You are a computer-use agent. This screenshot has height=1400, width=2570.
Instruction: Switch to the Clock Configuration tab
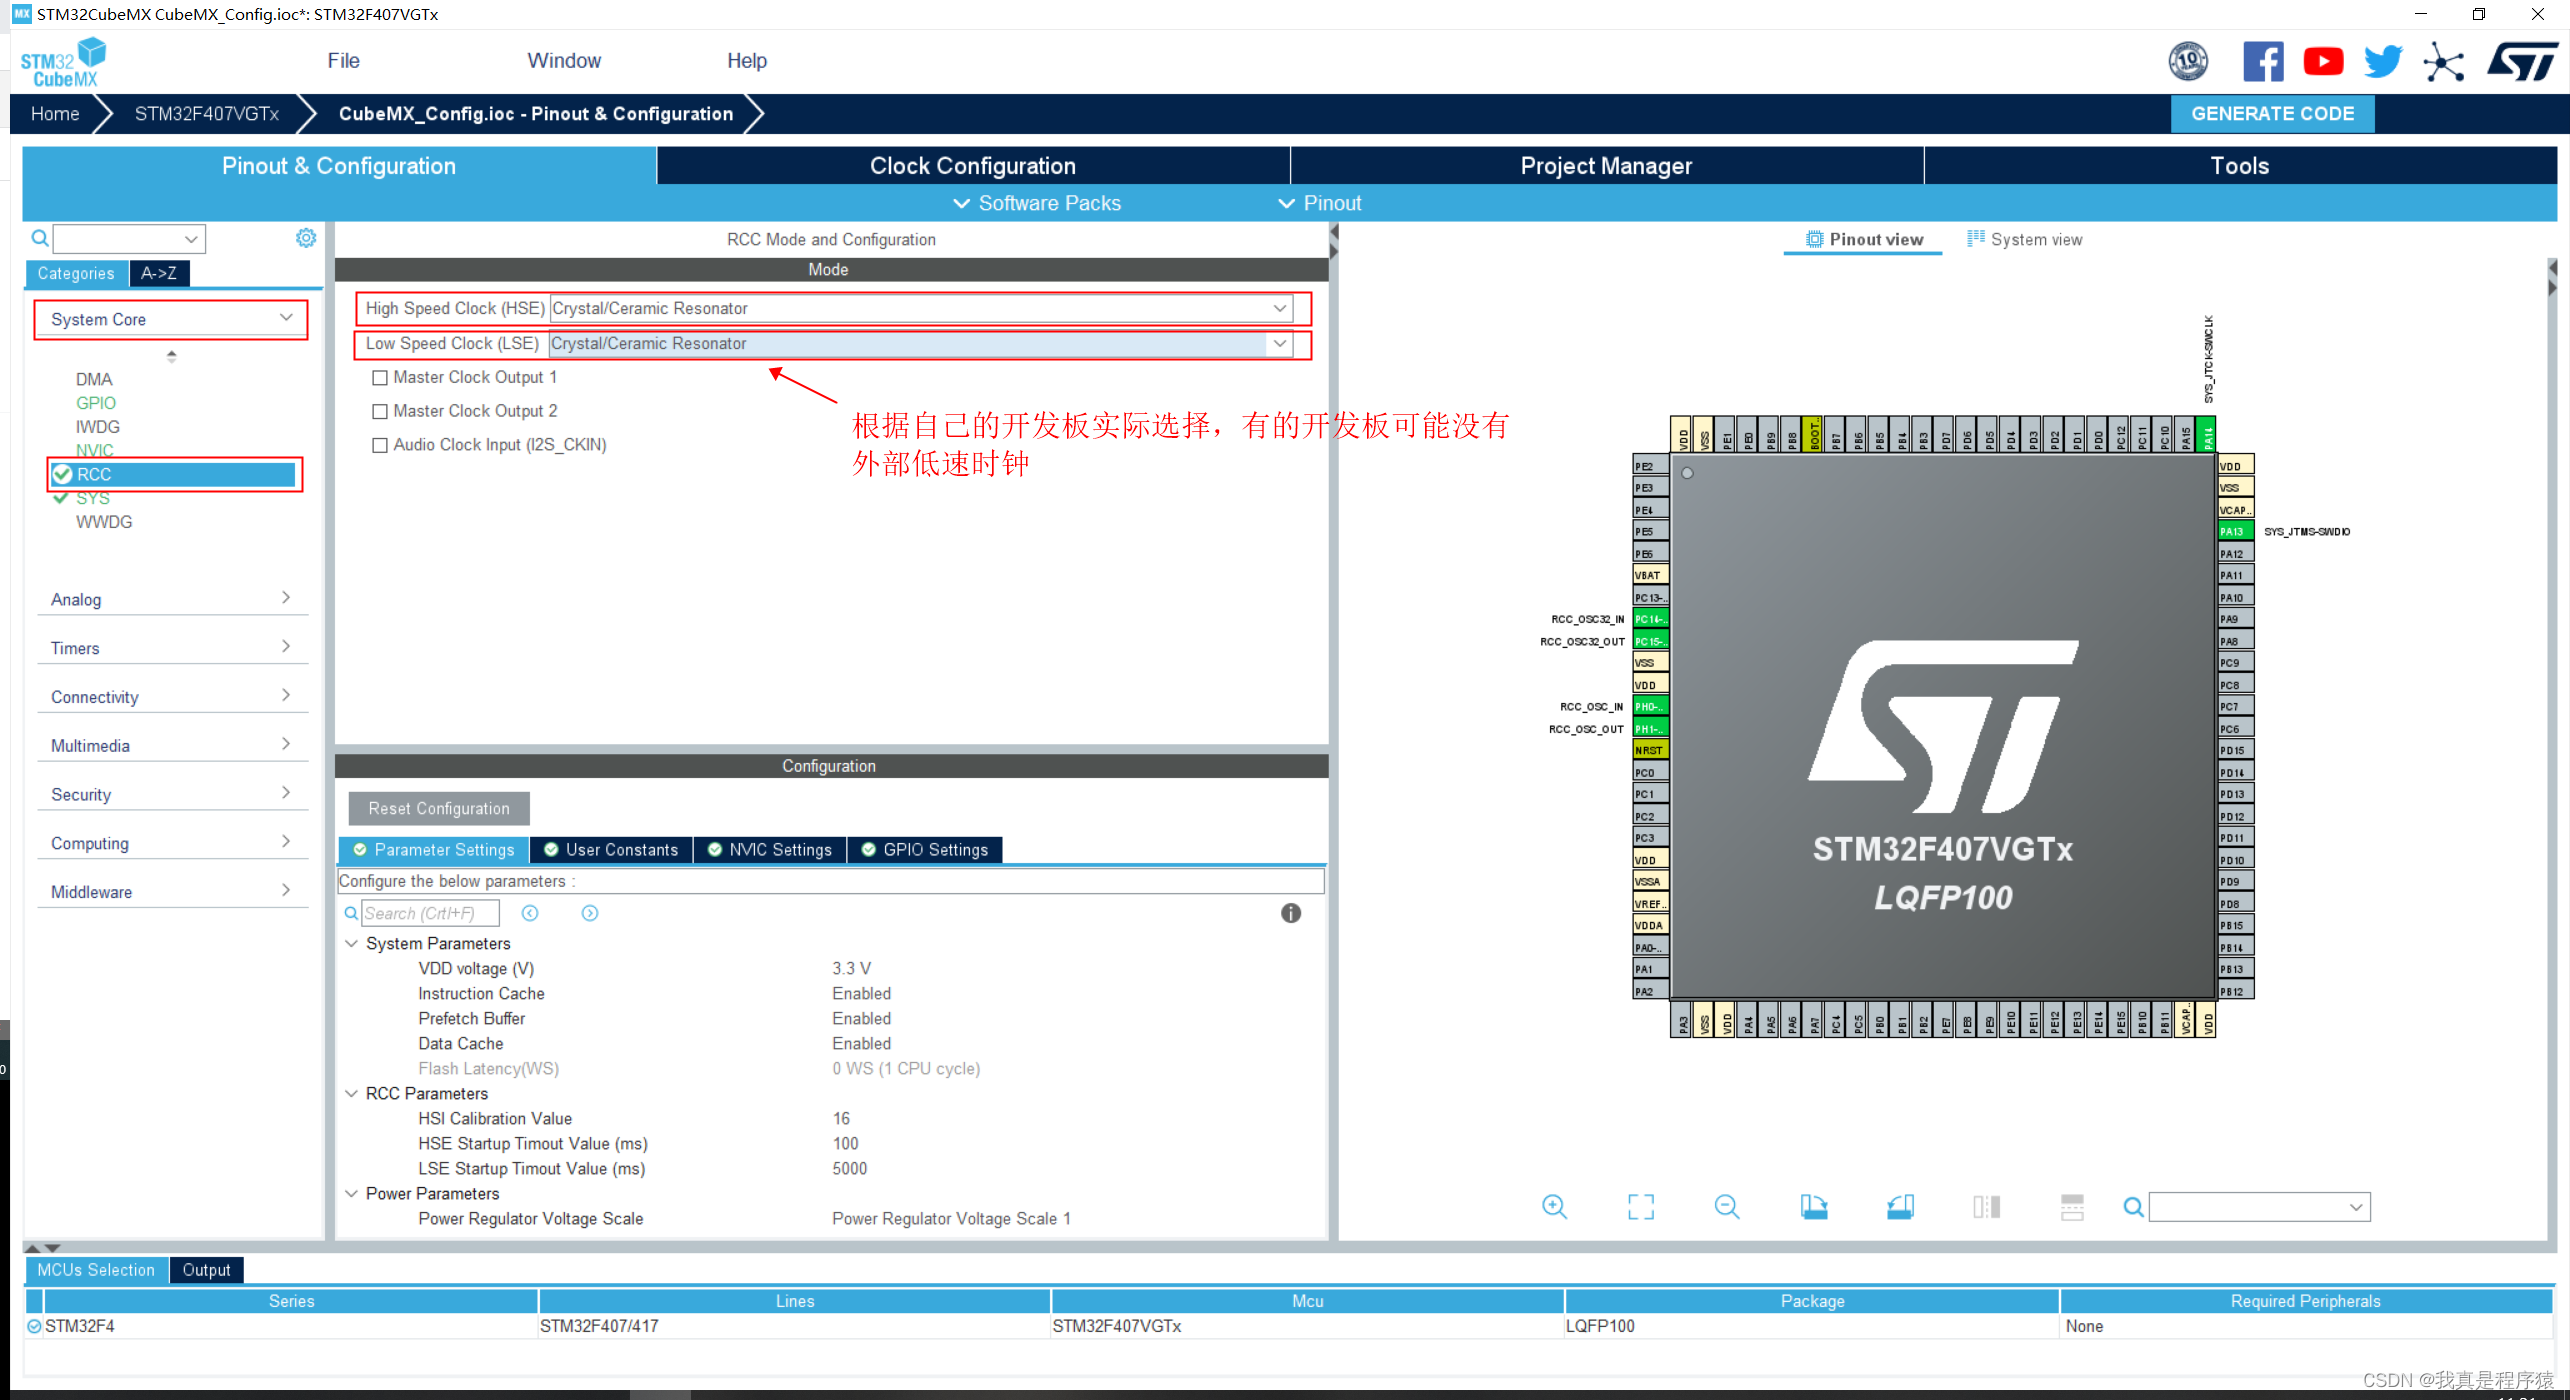point(973,166)
